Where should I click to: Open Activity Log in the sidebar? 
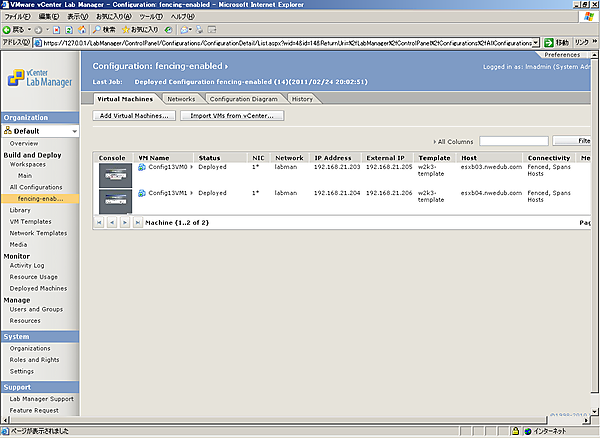click(x=27, y=266)
